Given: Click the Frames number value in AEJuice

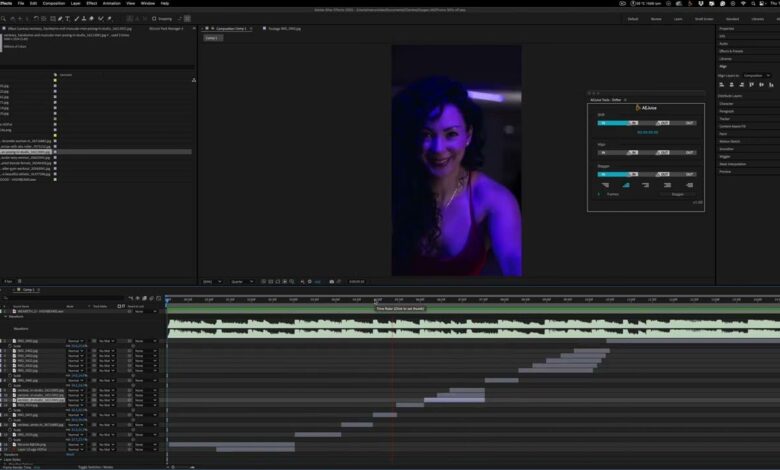Looking at the screenshot, I should [599, 194].
